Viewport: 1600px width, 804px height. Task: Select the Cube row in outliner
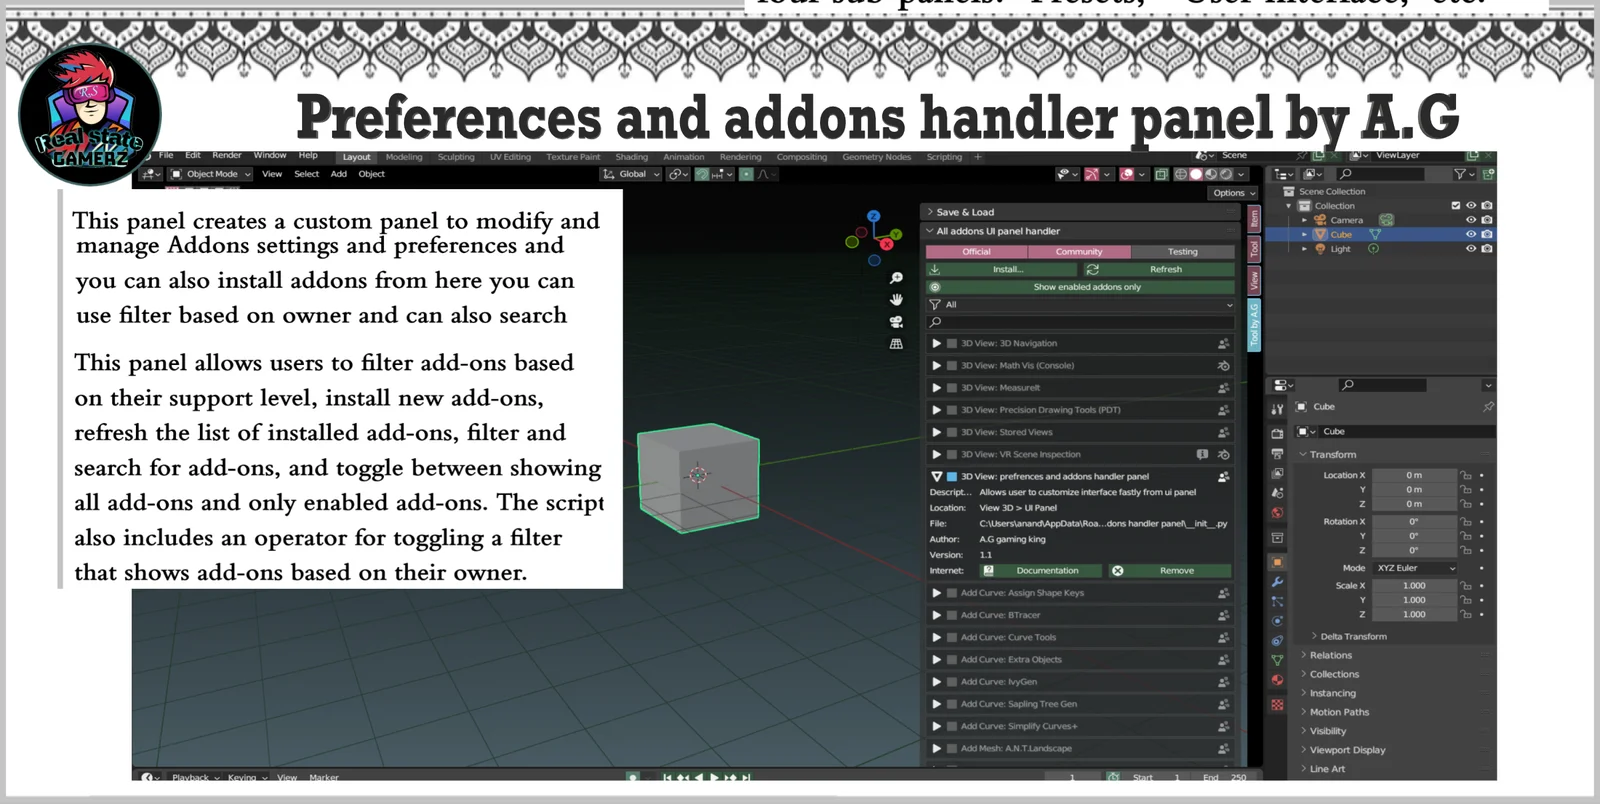[x=1380, y=235]
